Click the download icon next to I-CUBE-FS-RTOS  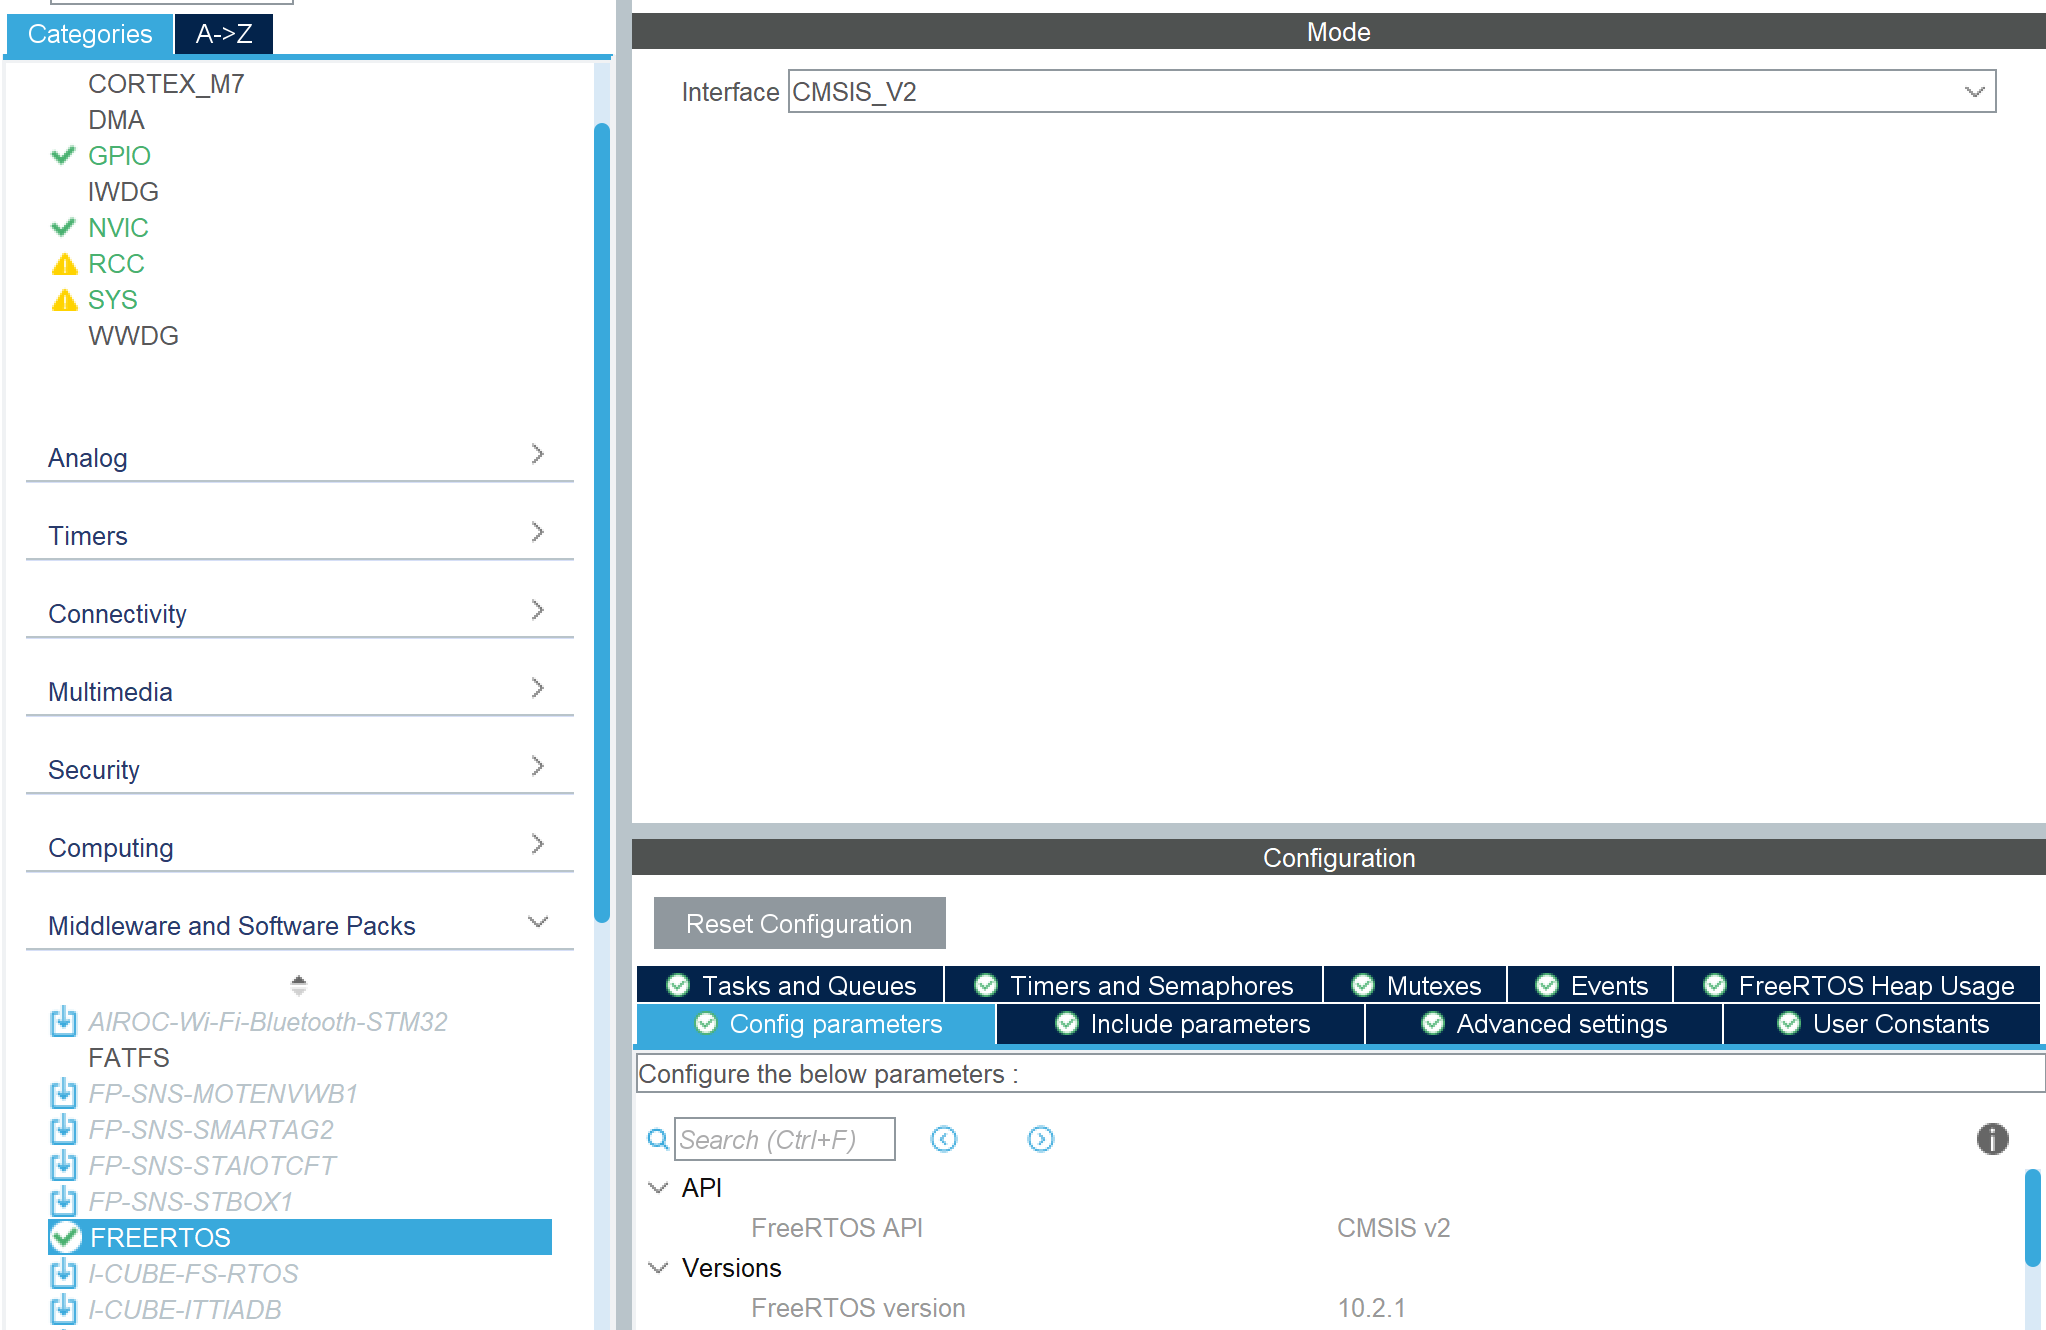(63, 1273)
